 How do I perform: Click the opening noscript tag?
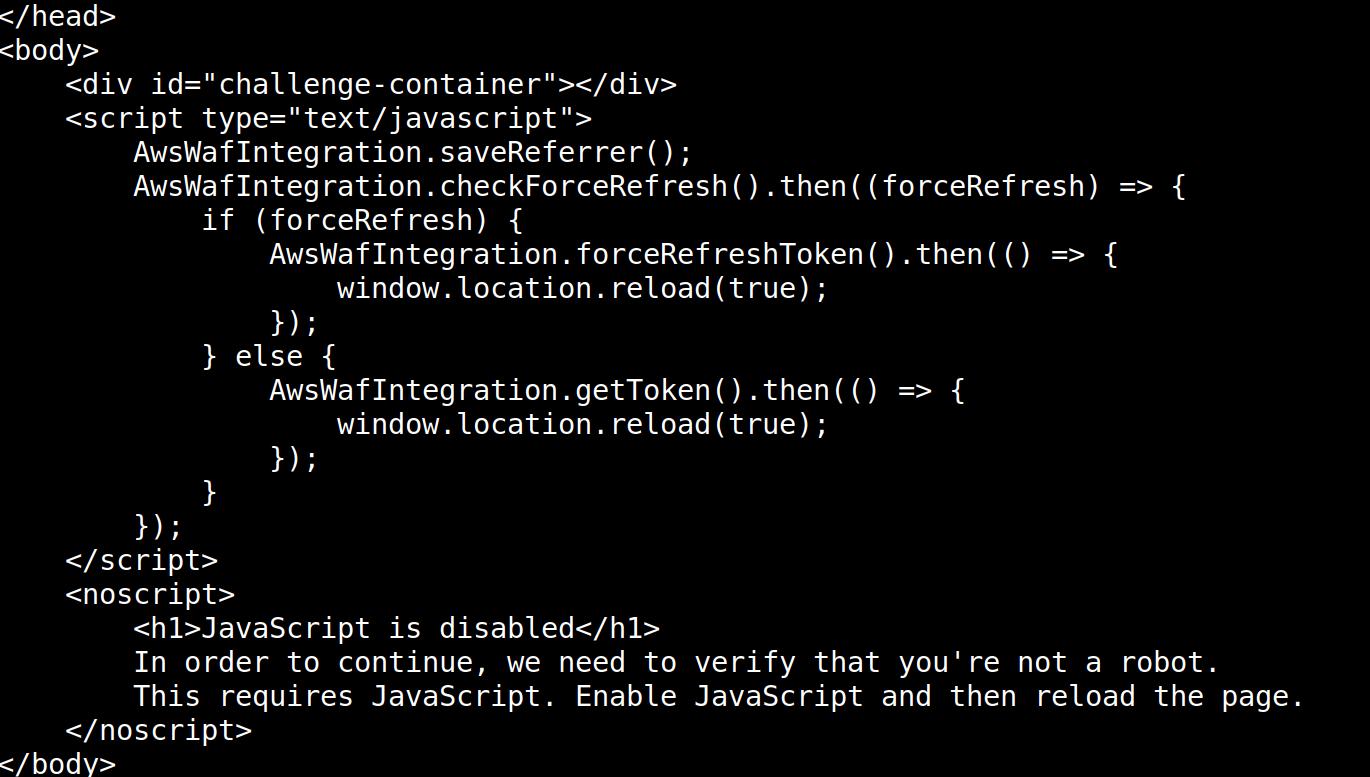click(150, 594)
